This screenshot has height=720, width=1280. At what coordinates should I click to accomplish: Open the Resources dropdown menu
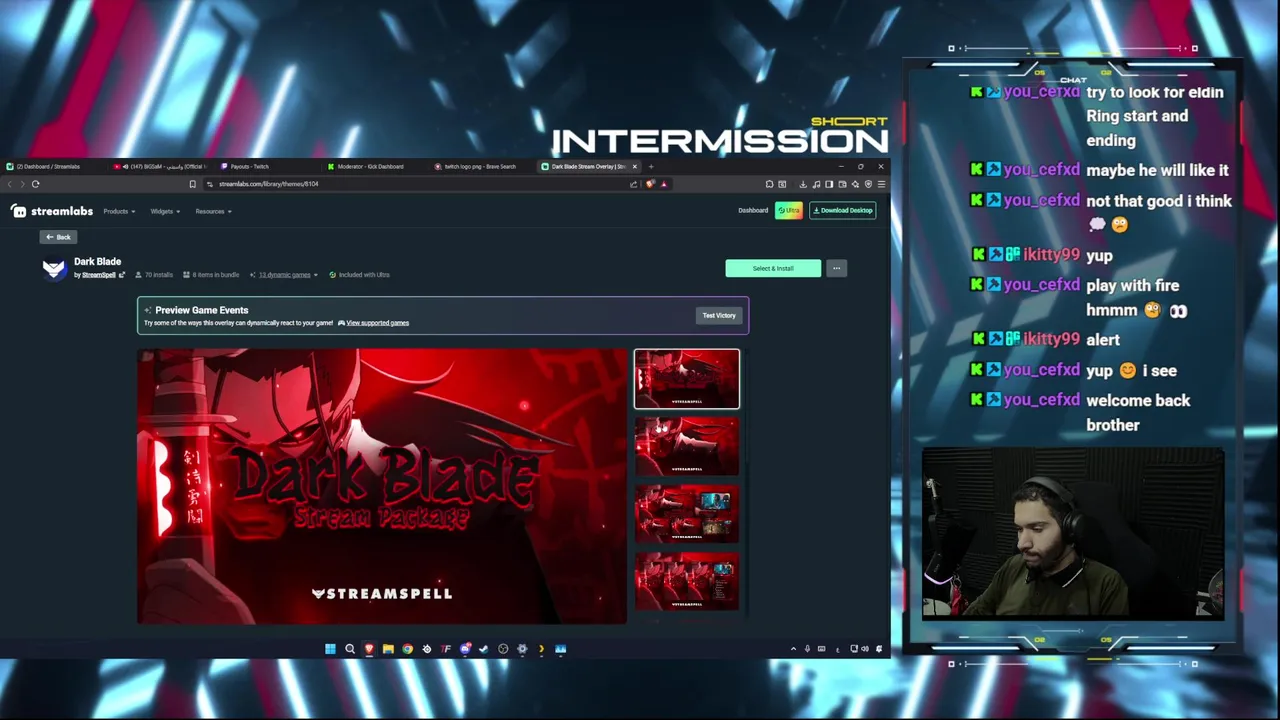[x=212, y=211]
